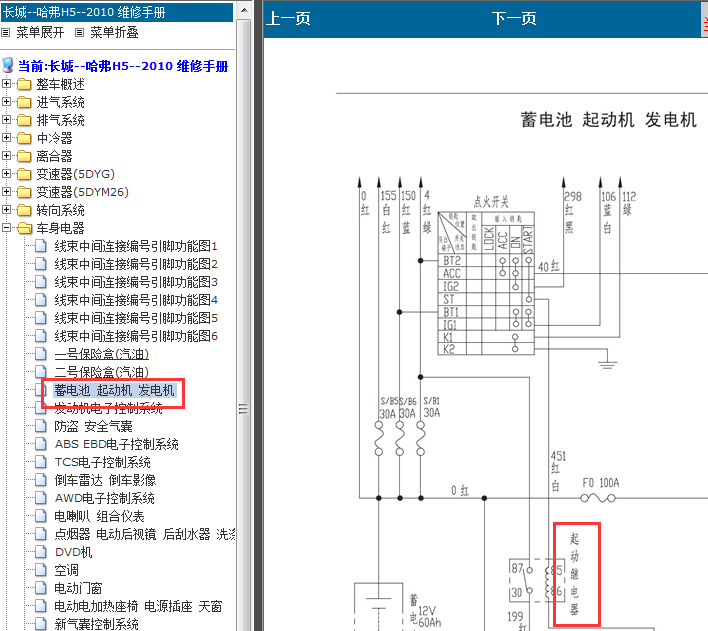Click page icon for 防盗 安全气囊

41,426
